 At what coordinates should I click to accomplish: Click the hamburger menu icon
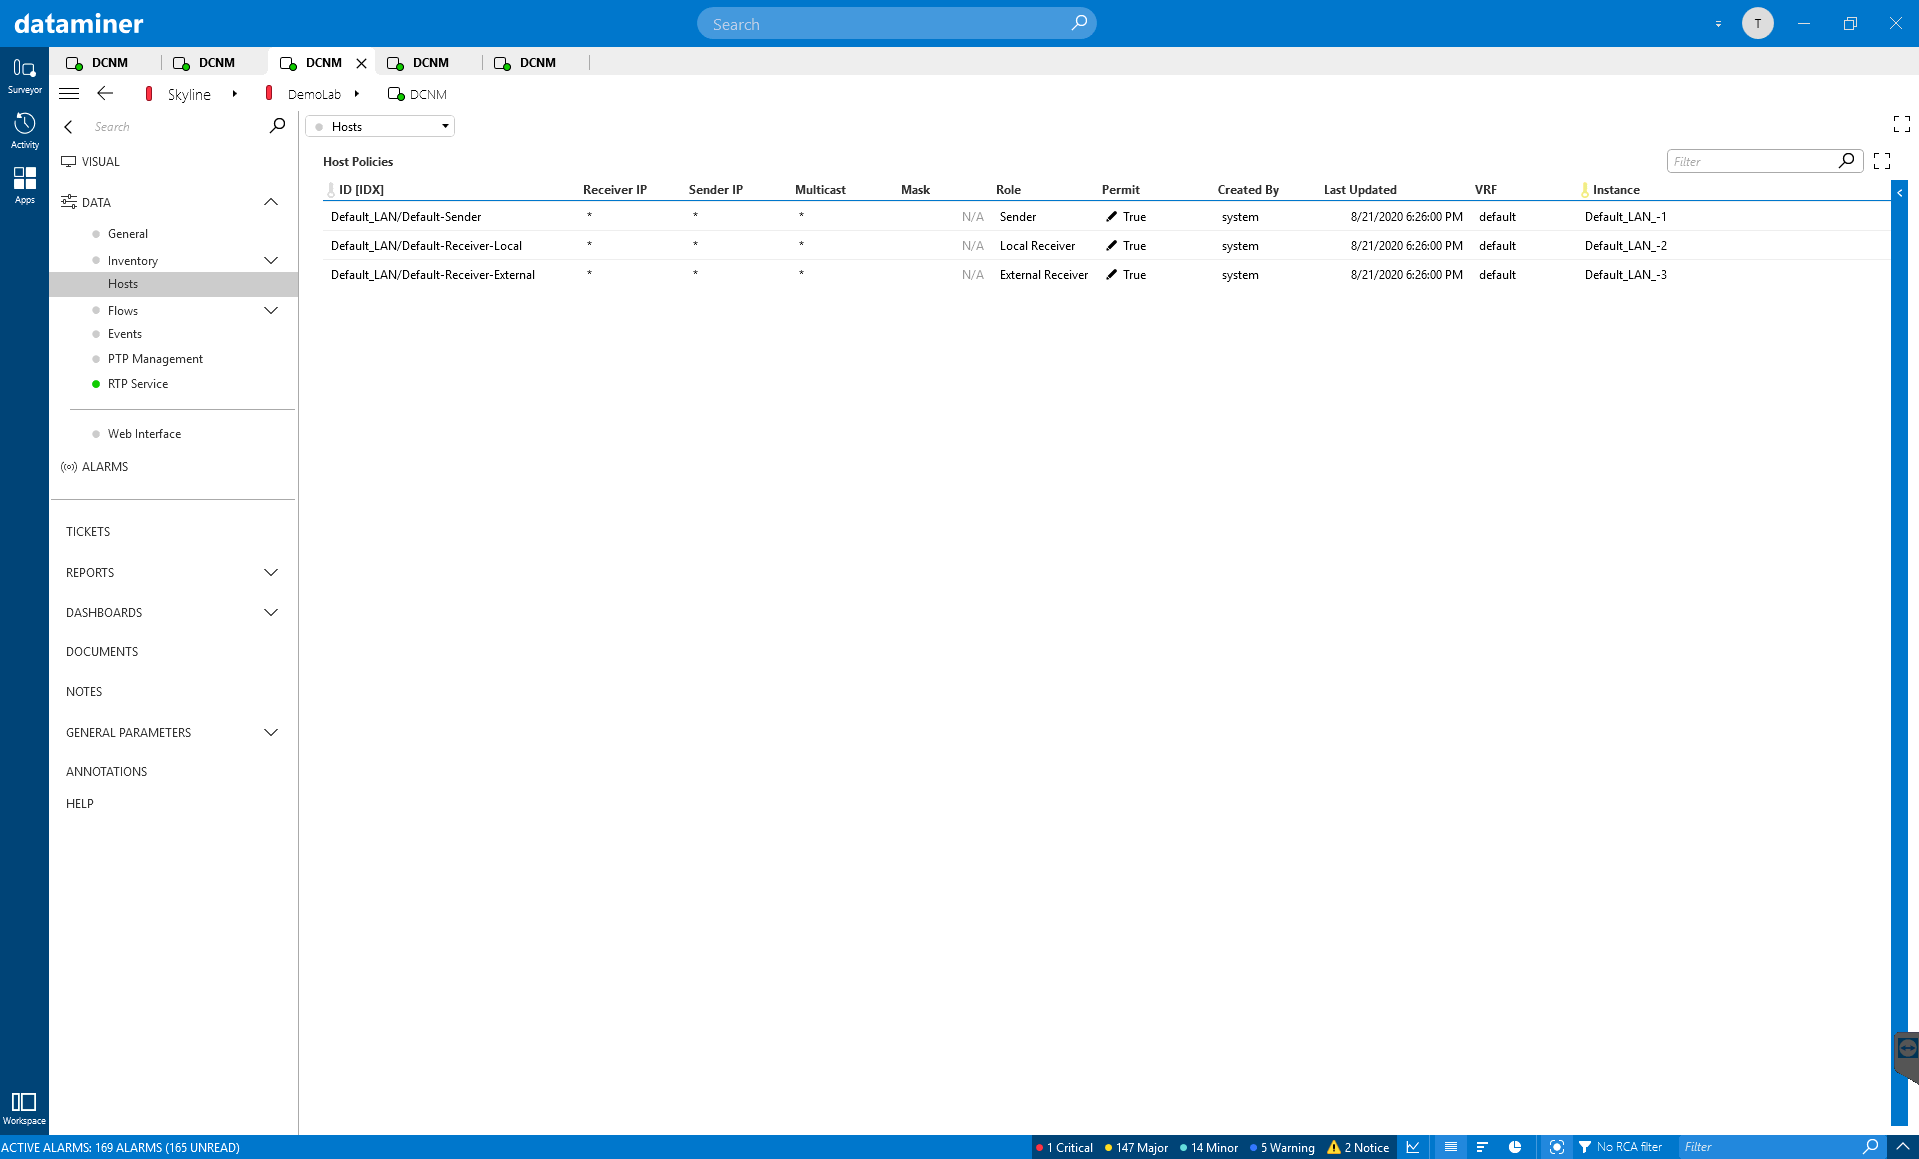click(69, 94)
